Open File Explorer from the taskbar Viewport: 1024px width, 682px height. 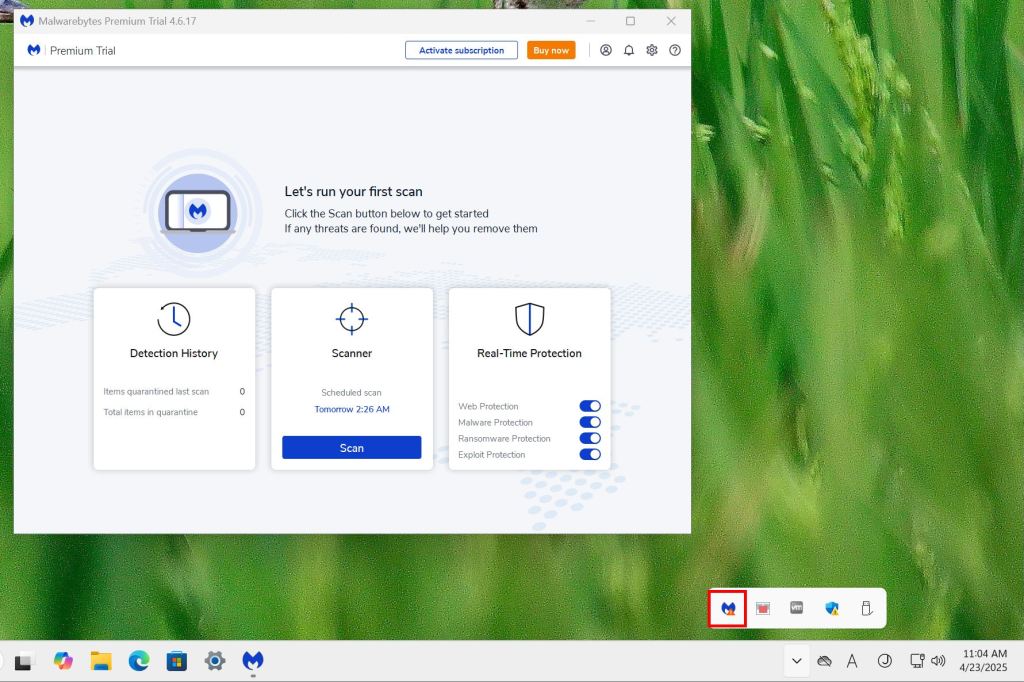point(101,661)
